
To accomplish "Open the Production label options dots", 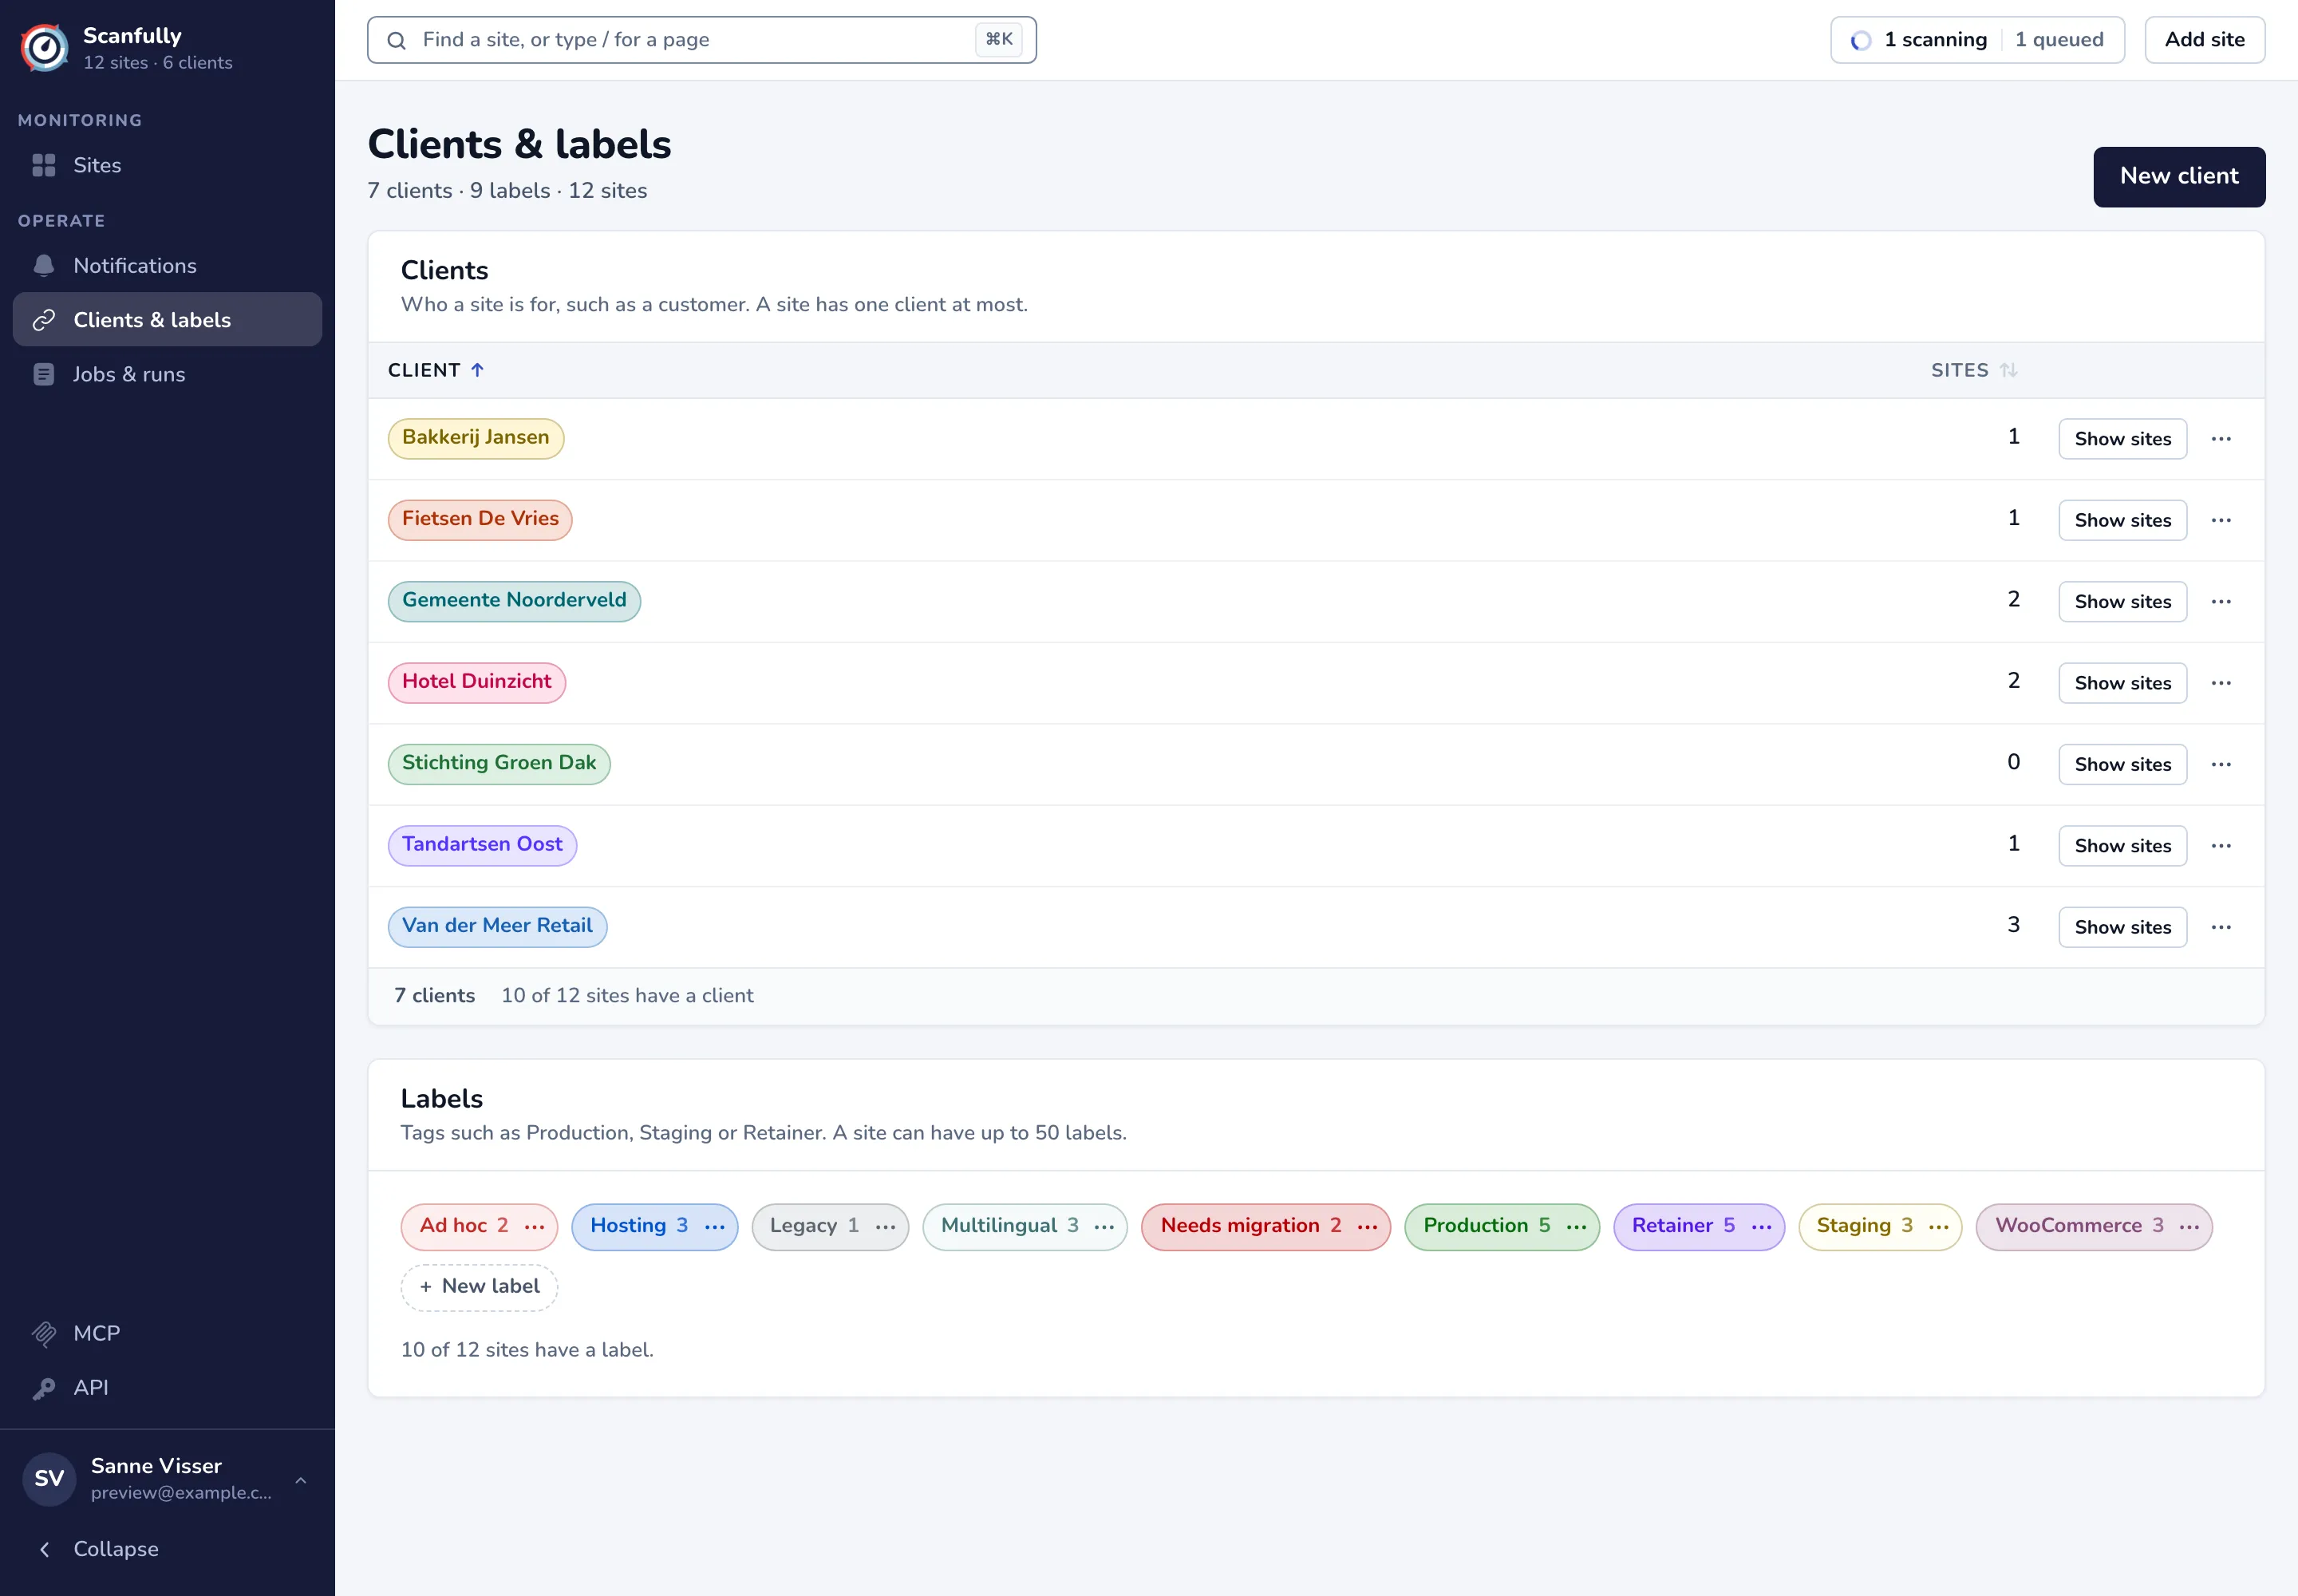I will click(x=1577, y=1227).
